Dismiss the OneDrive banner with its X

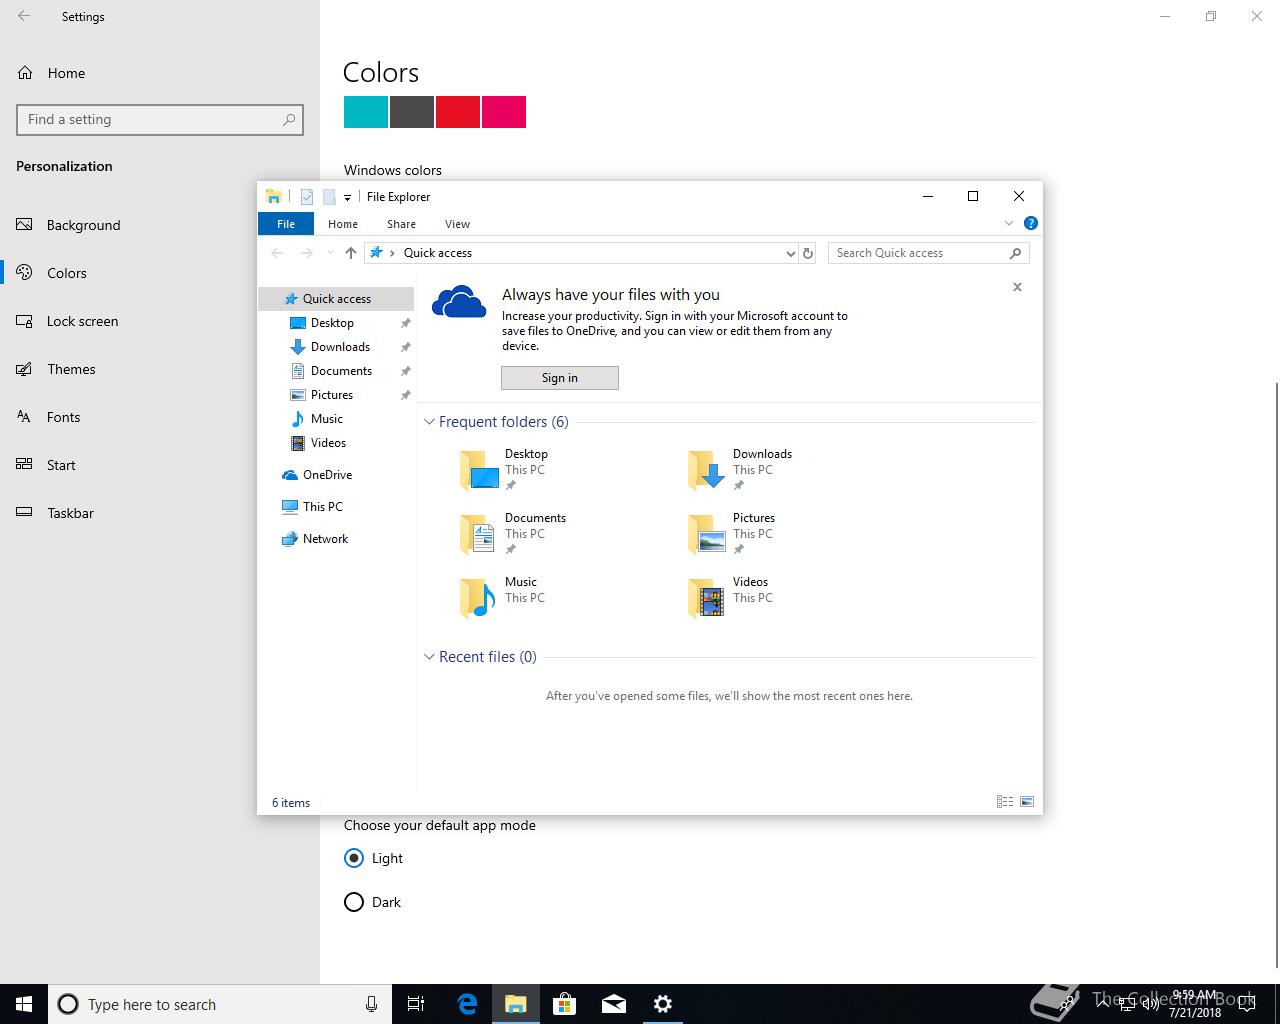[x=1017, y=287]
